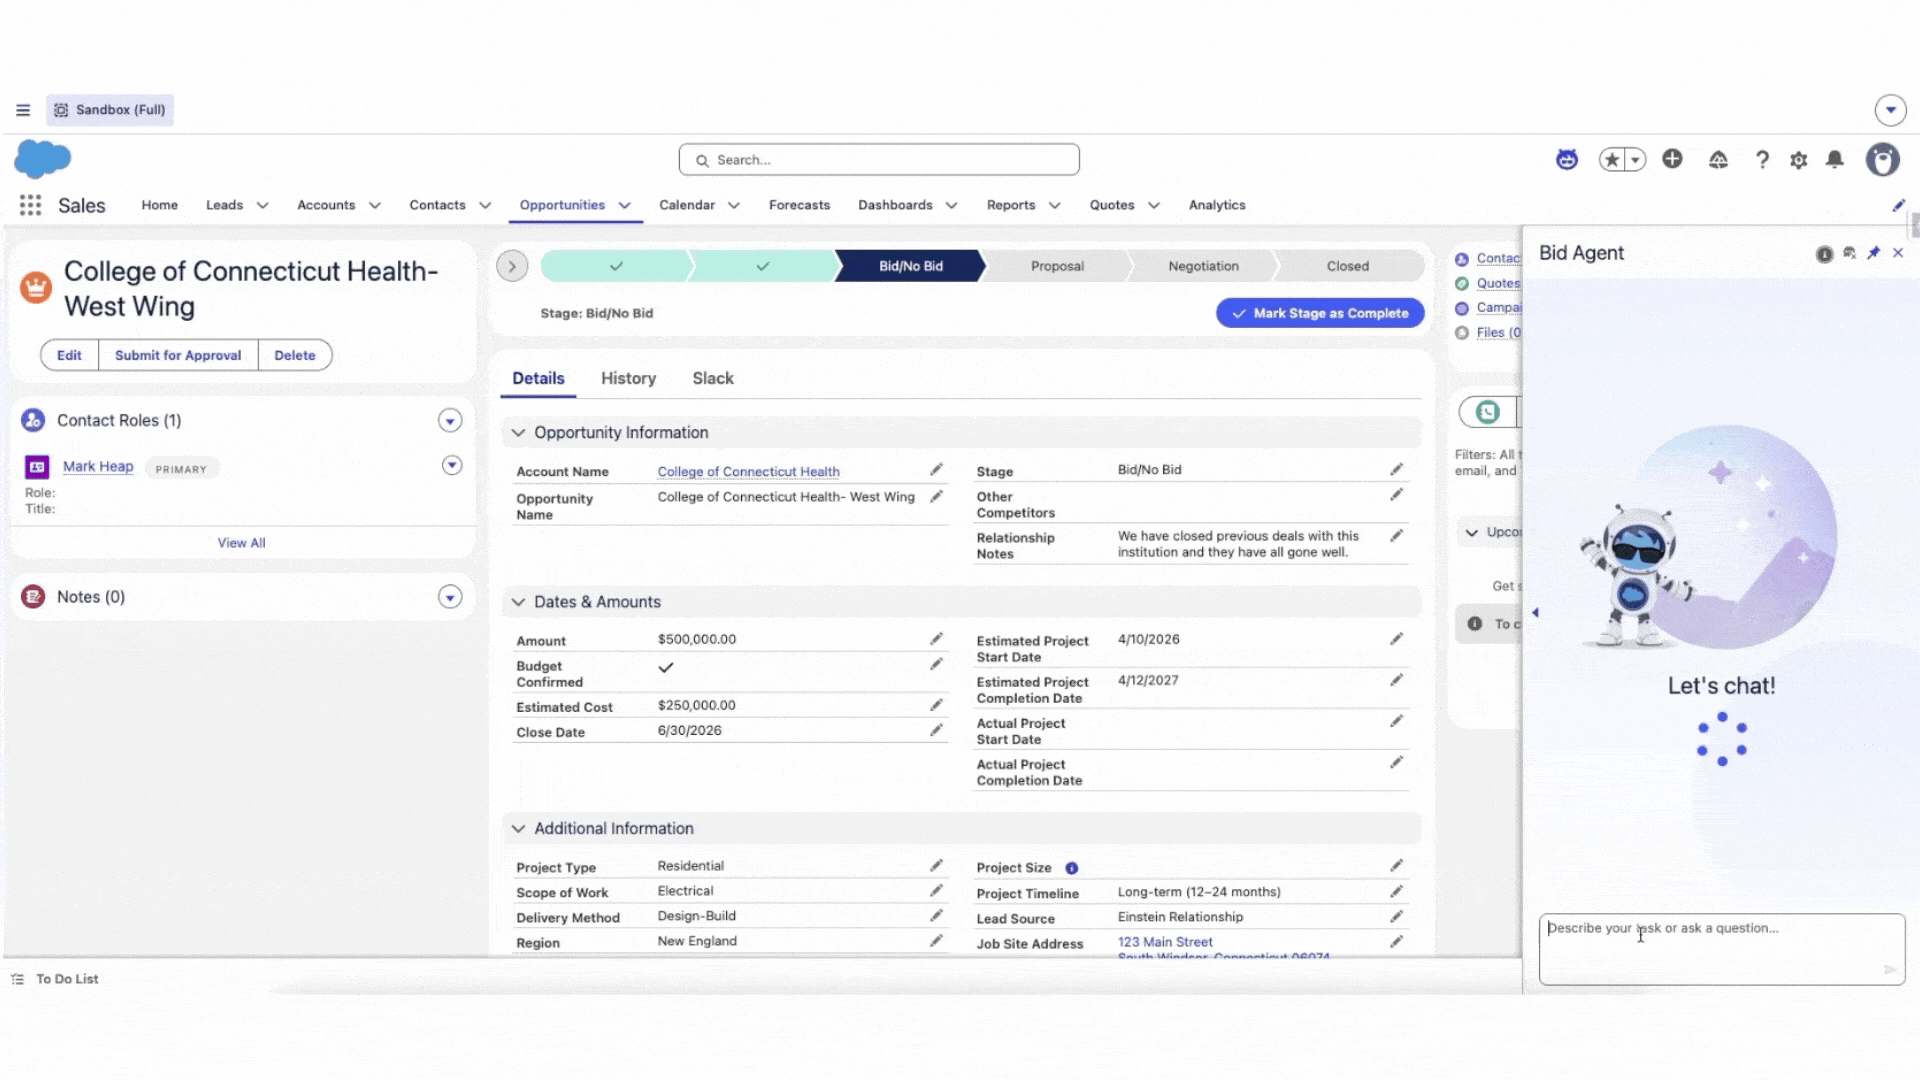Open Opportunities tab dropdown arrow
This screenshot has height=1080, width=1920.
625,205
